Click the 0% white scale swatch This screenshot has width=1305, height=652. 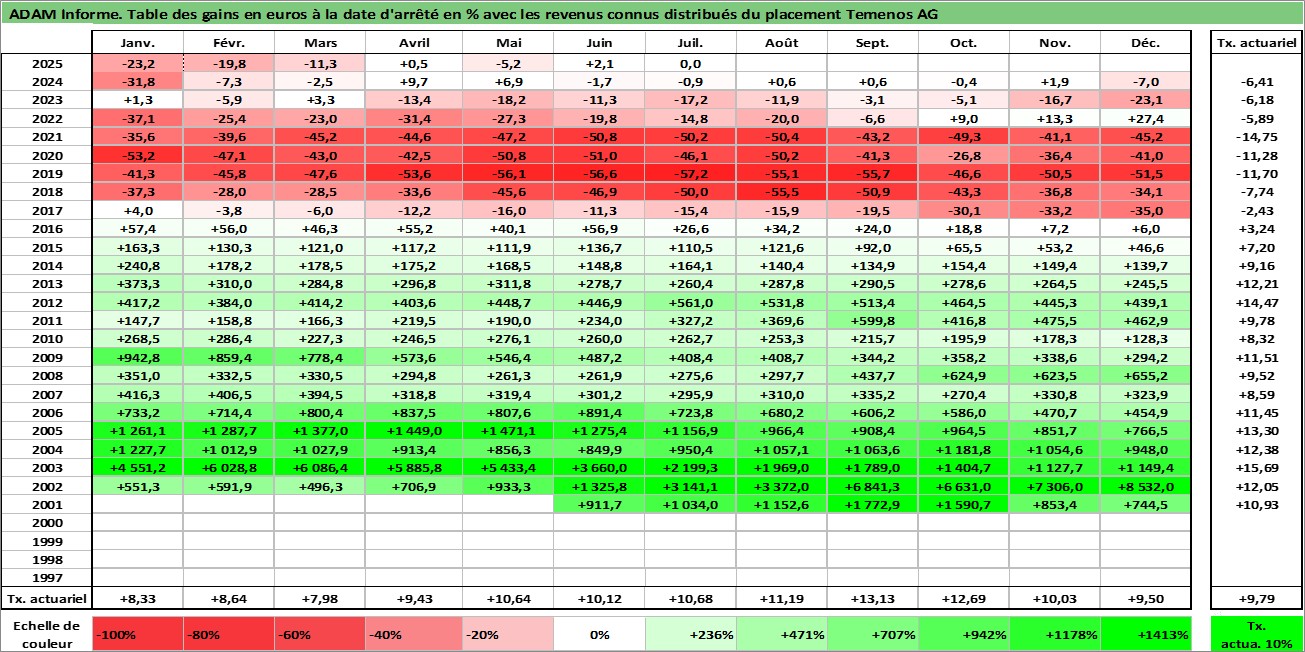coord(599,634)
